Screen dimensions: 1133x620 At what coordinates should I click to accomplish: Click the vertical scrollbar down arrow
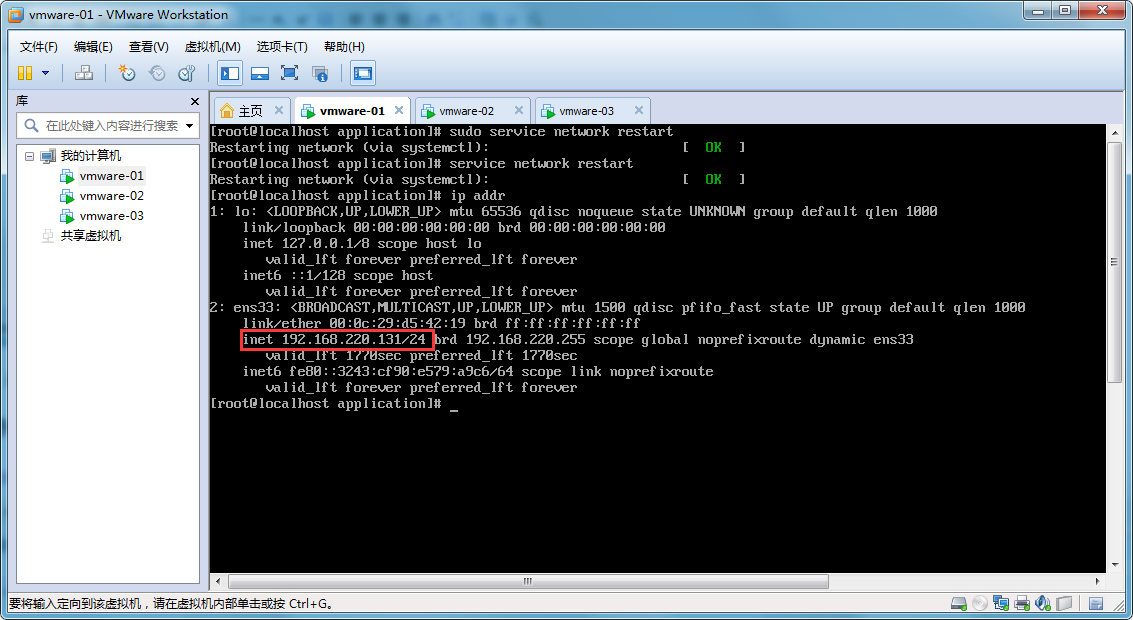click(1115, 564)
